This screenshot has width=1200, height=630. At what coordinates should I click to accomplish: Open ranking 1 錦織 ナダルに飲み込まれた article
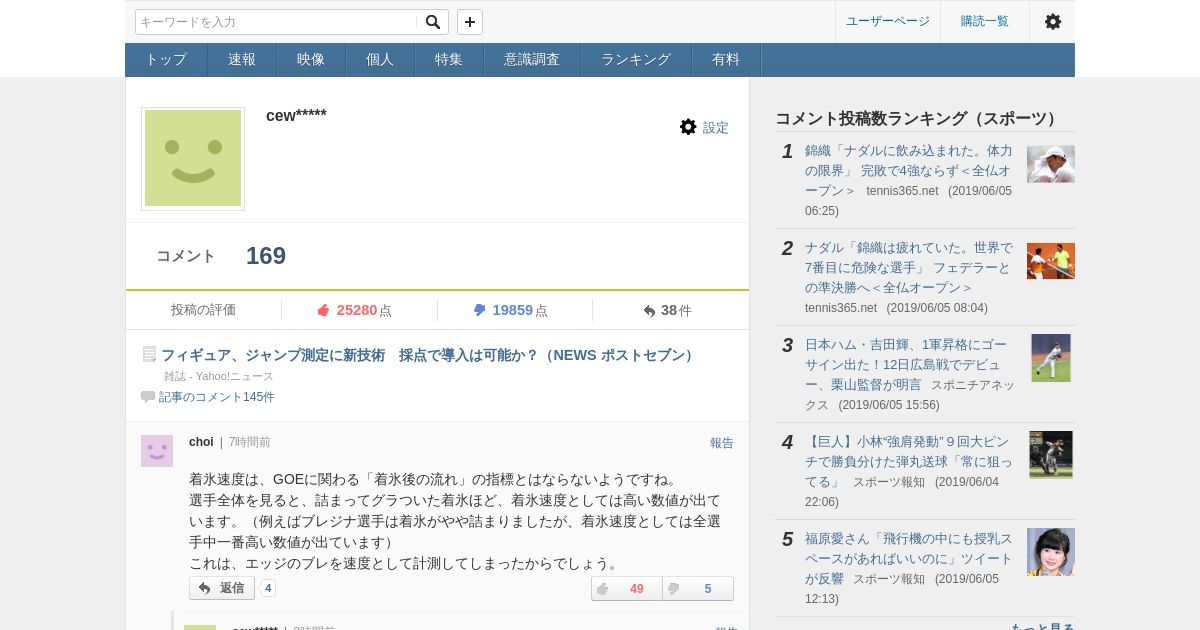(x=908, y=171)
